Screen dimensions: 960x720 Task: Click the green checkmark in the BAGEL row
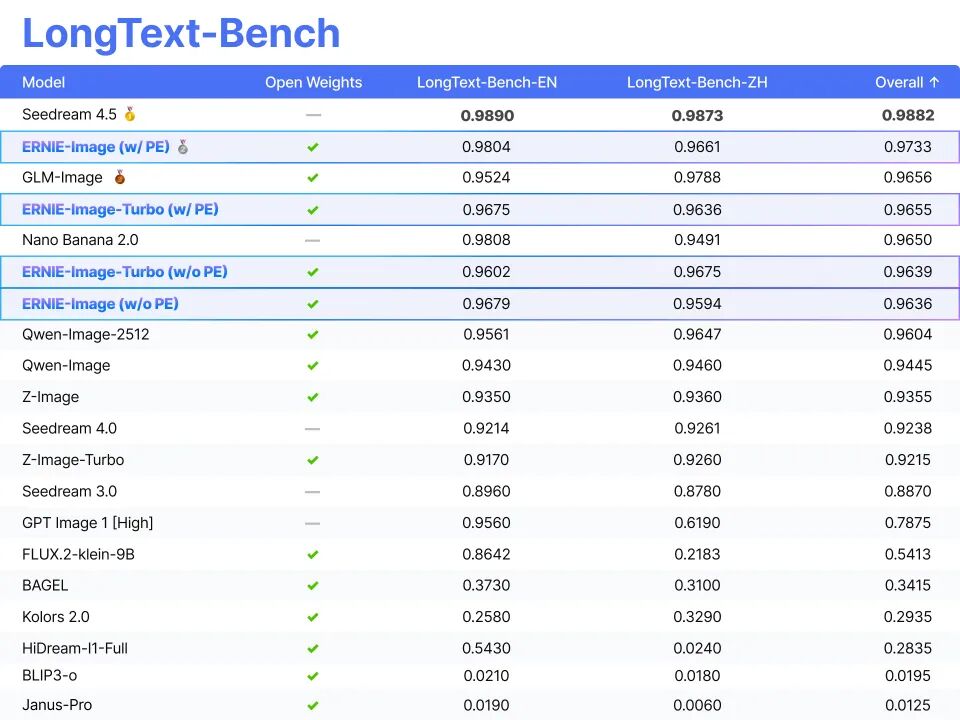[x=313, y=586]
